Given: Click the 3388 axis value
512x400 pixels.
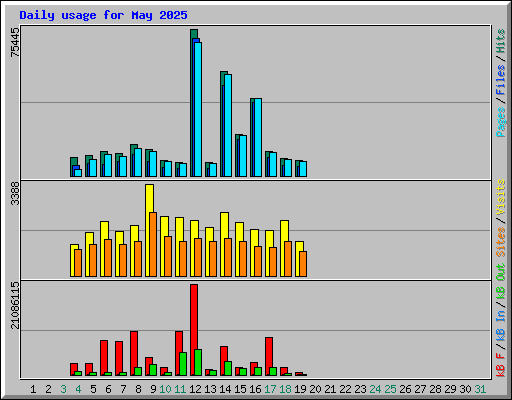Looking at the screenshot, I should pyautogui.click(x=15, y=194).
